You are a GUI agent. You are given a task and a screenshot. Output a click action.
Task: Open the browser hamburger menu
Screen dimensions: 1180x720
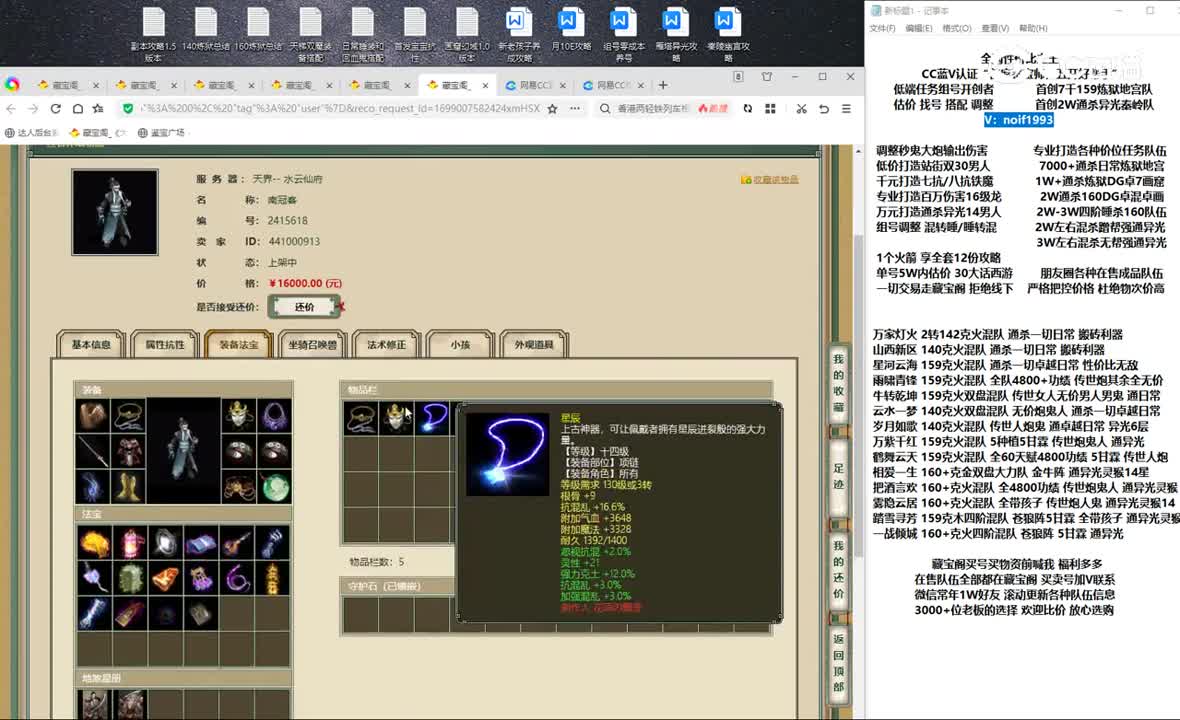coord(847,108)
